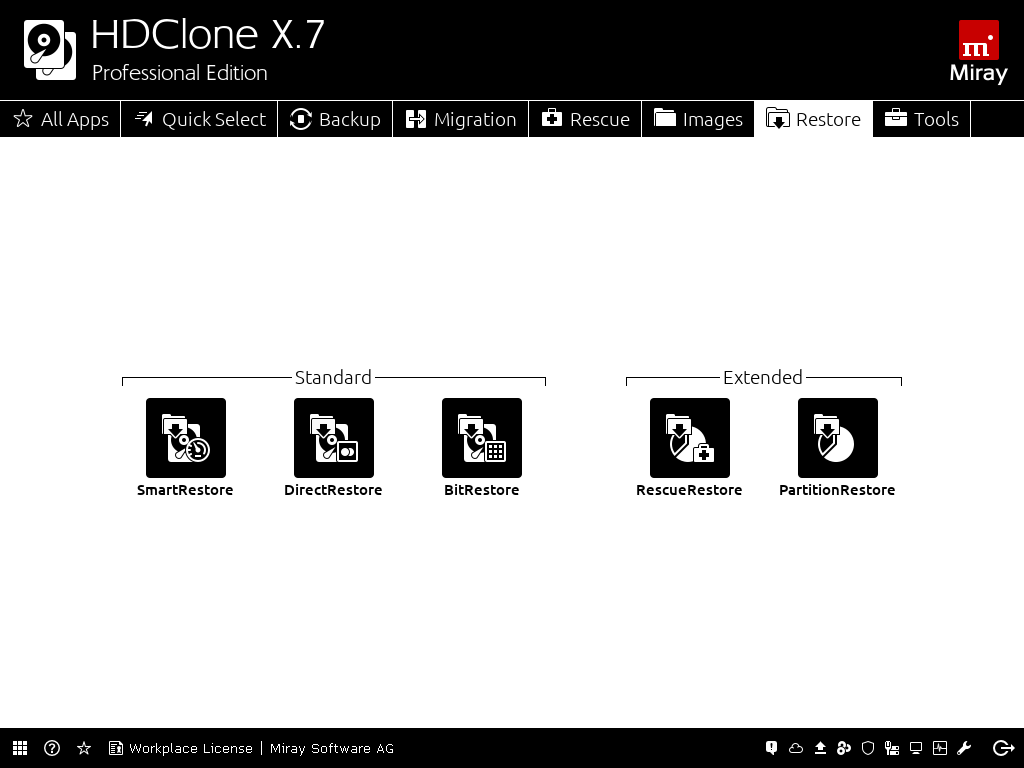
Task: Start RescueRestore from the Extended group
Action: [x=689, y=438]
